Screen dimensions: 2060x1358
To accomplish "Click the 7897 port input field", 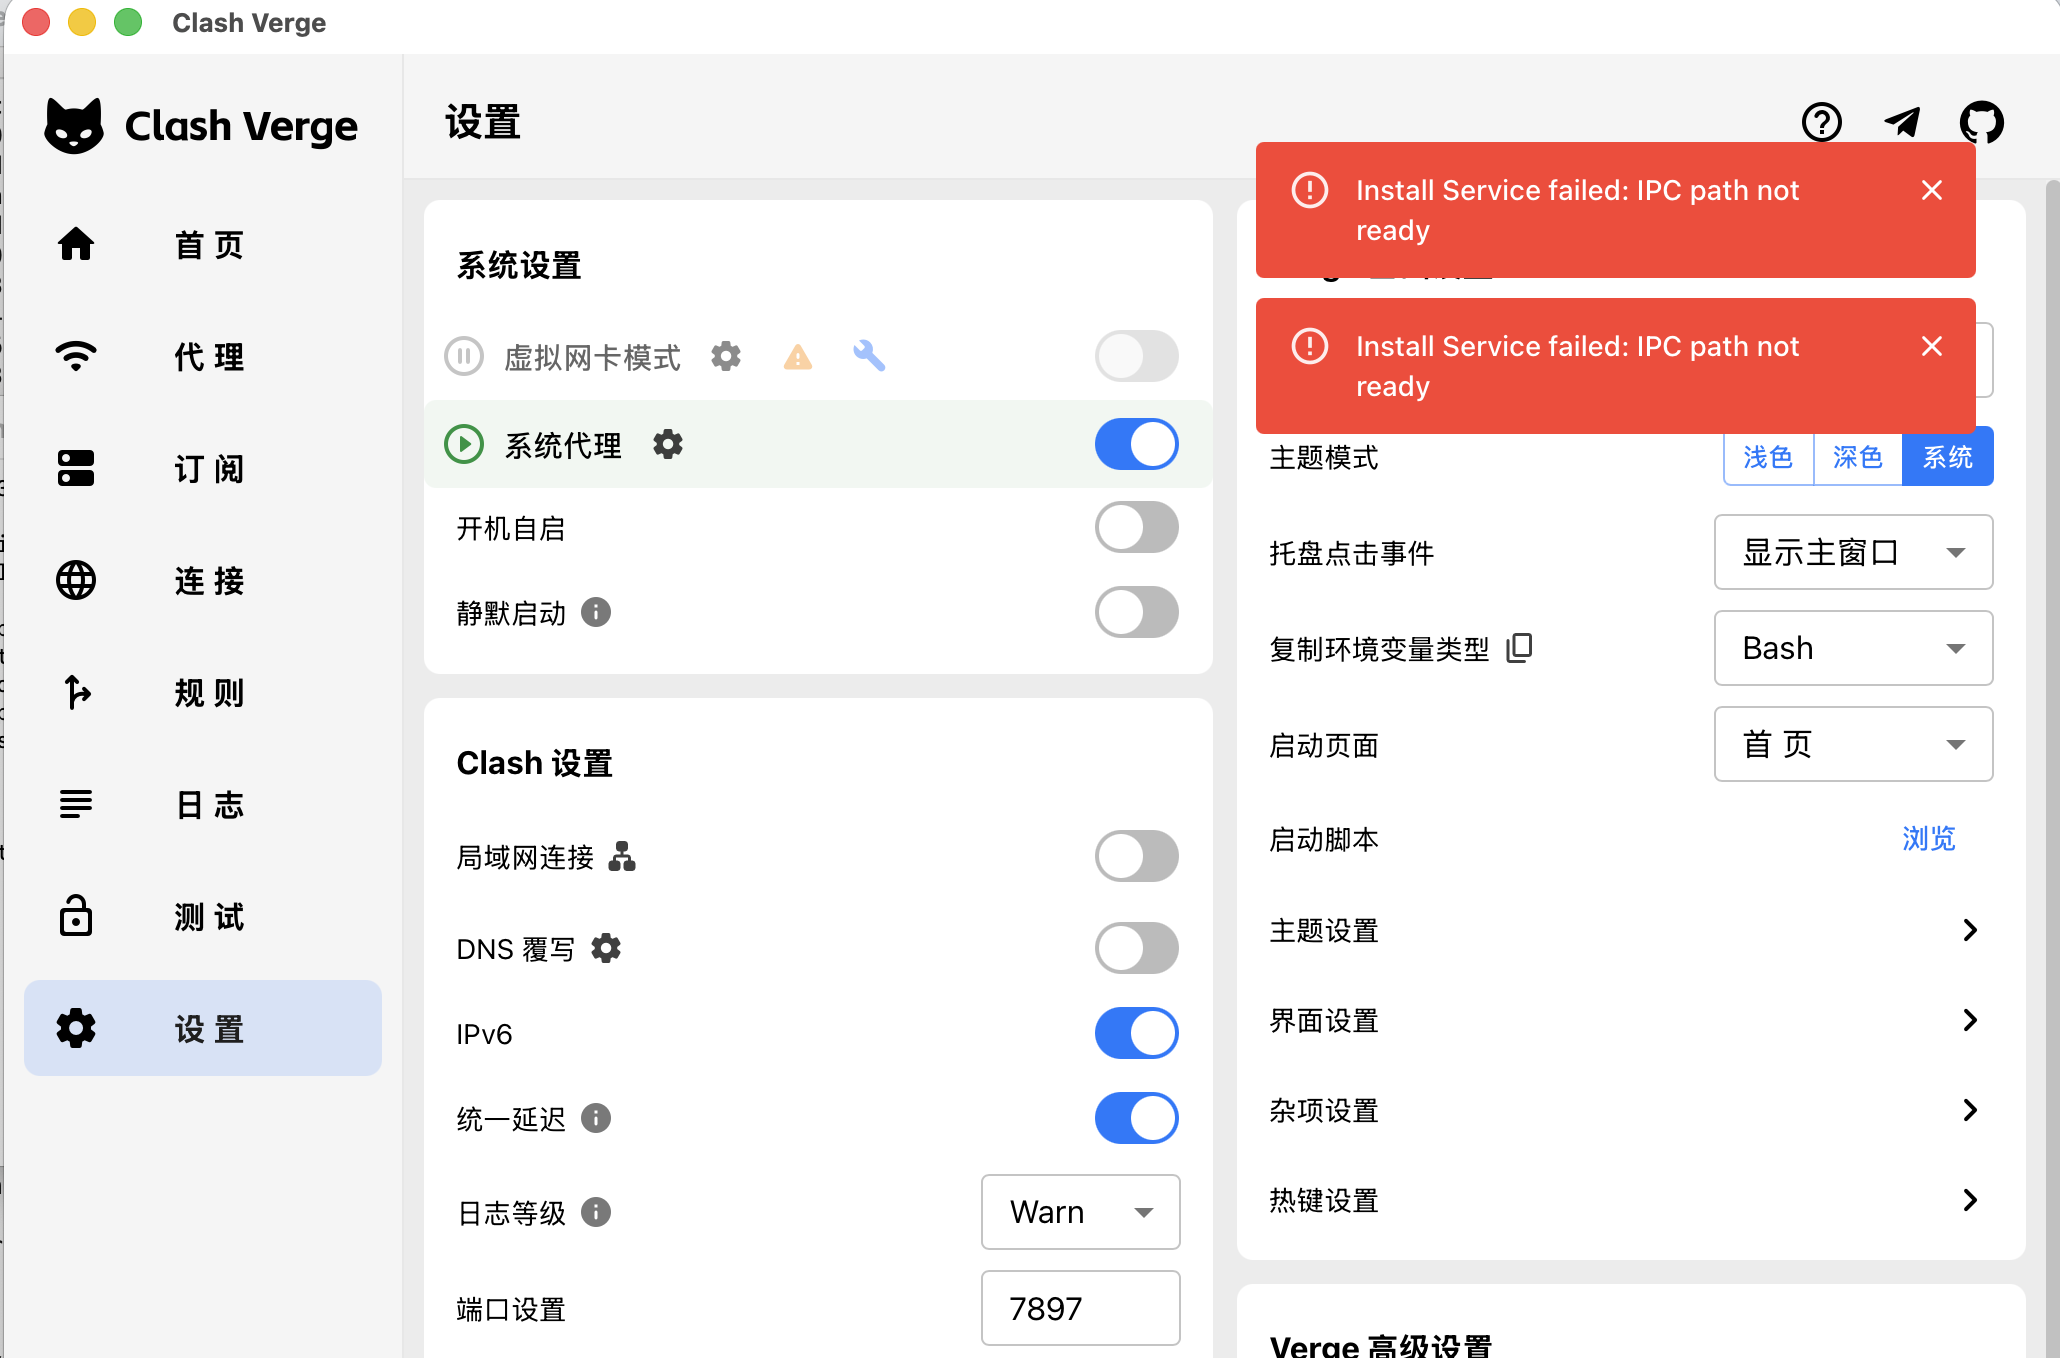I will tap(1080, 1308).
